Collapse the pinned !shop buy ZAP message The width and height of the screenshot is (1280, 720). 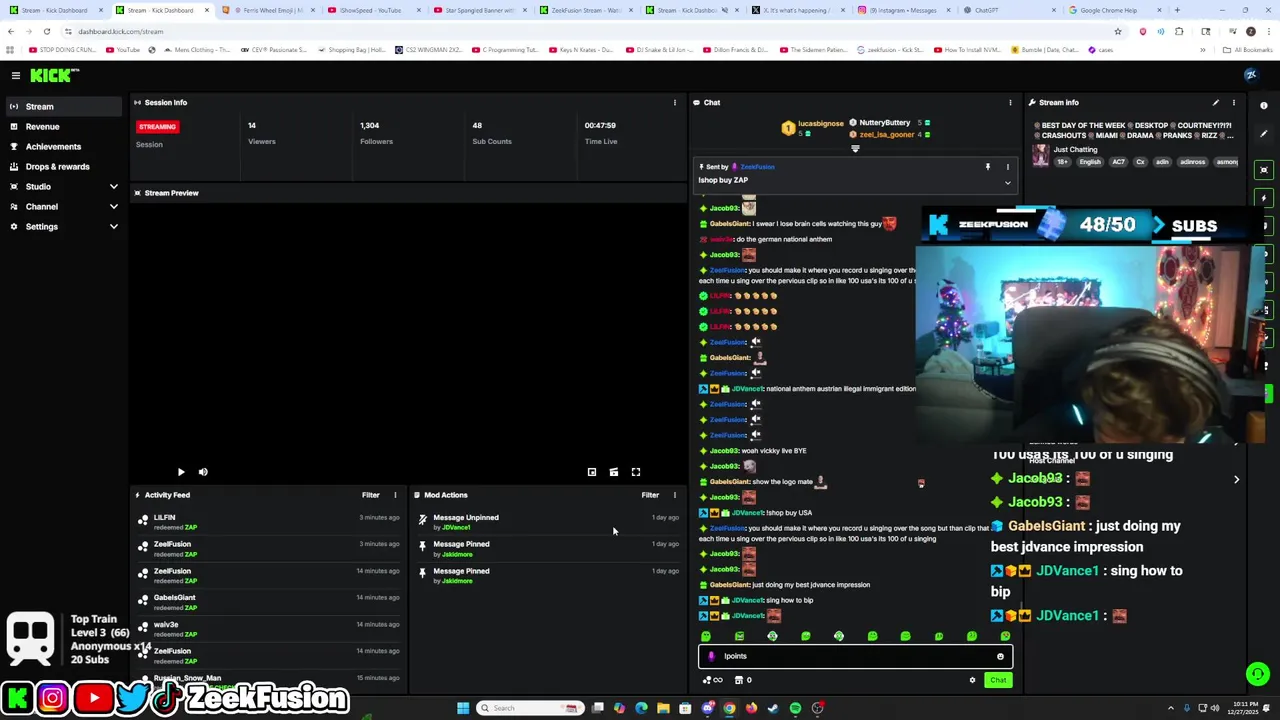pyautogui.click(x=1007, y=183)
